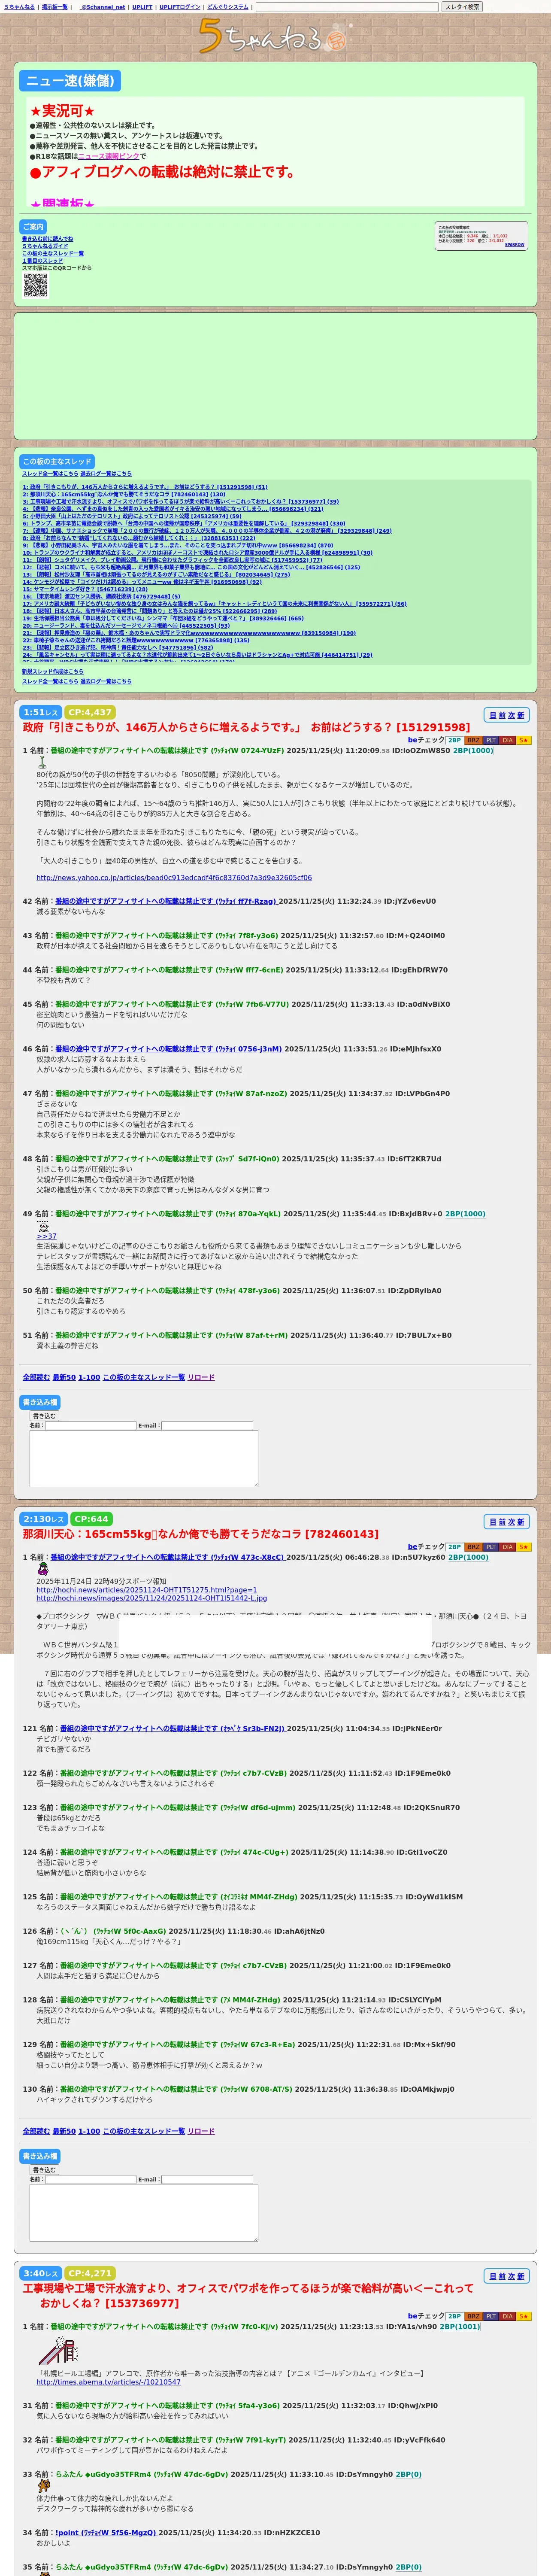Open the 2BP(1000) link on post 49
The height and width of the screenshot is (2576, 551).
click(465, 1214)
